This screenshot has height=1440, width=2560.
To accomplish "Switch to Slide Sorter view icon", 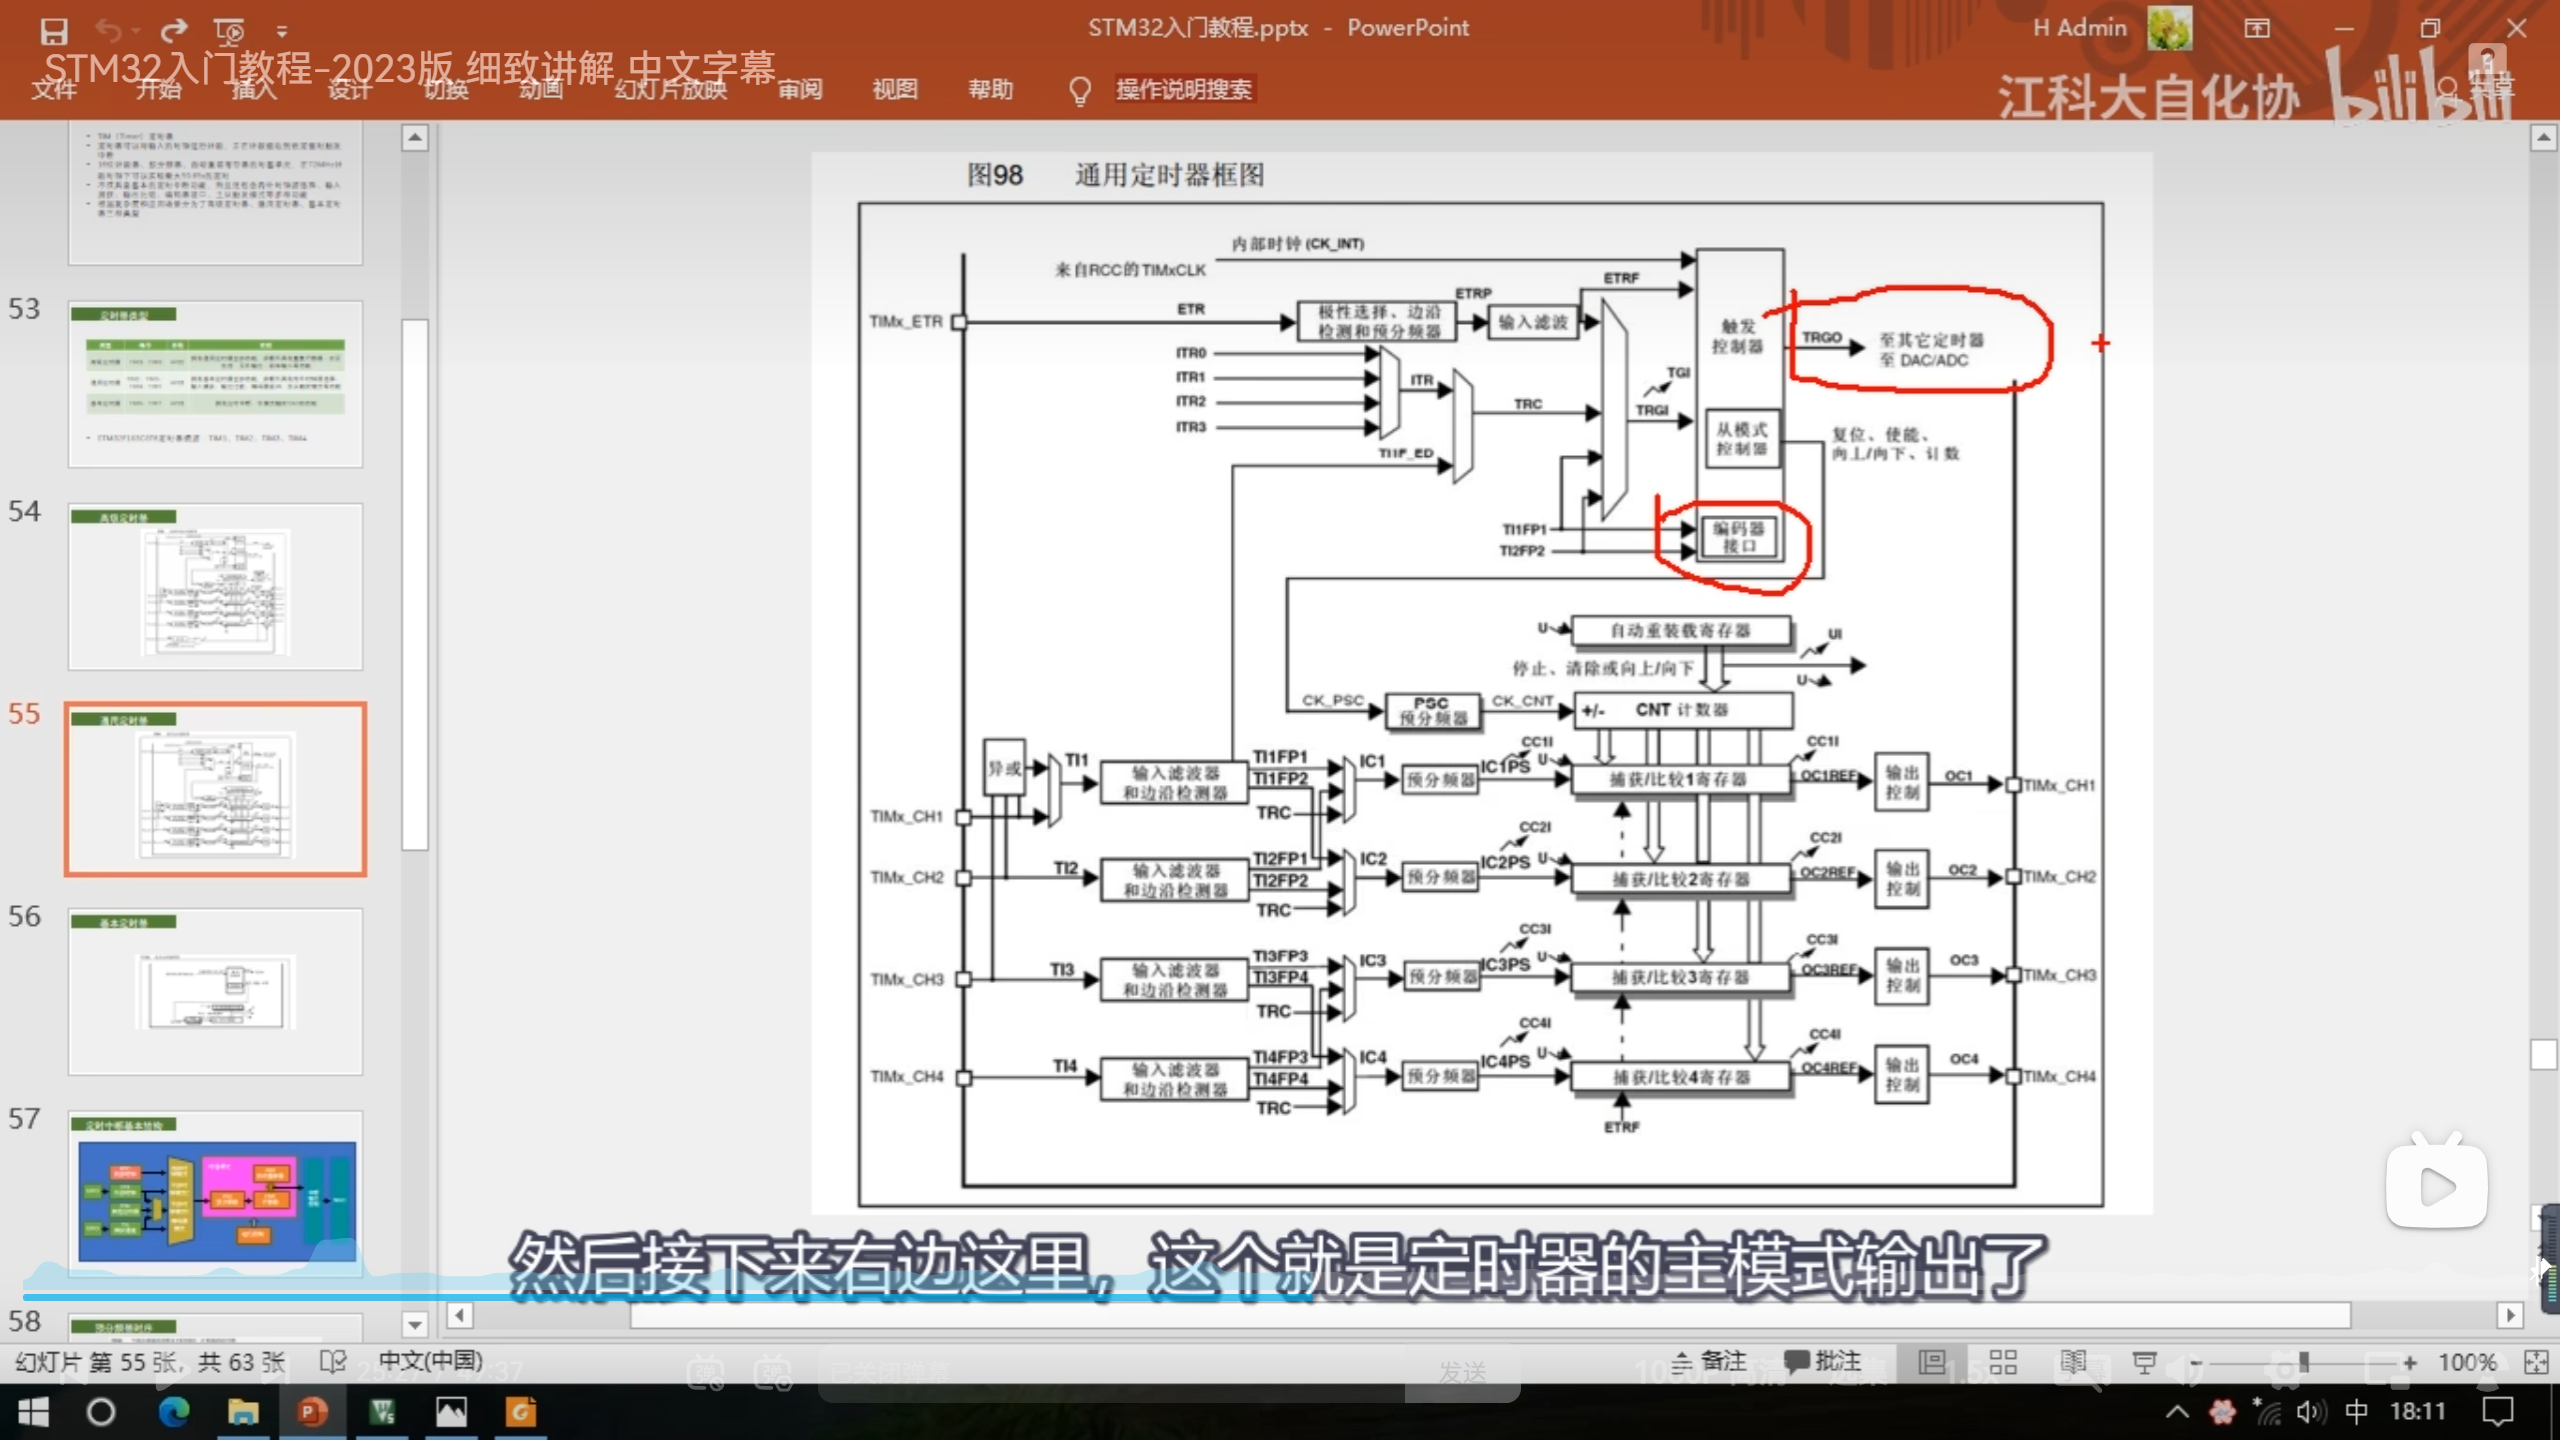I will (x=2003, y=1362).
